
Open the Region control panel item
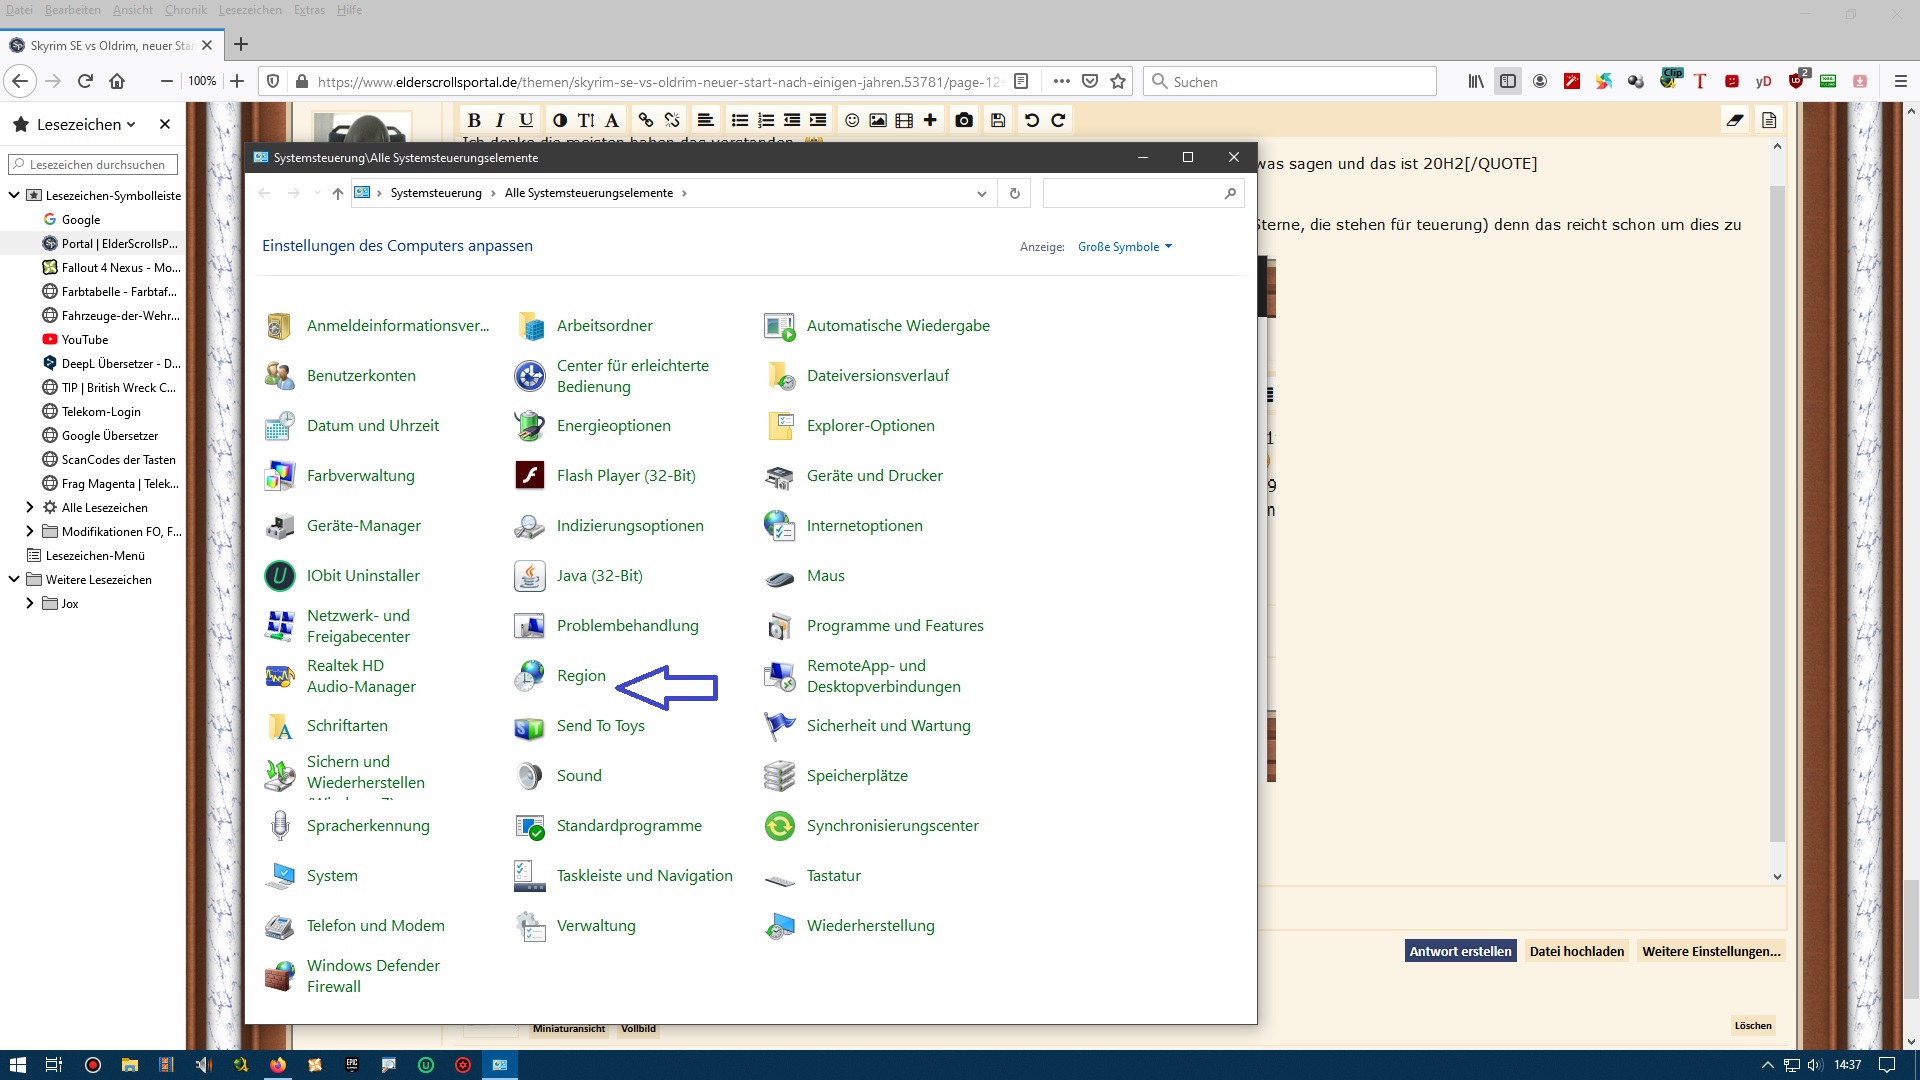click(x=580, y=676)
